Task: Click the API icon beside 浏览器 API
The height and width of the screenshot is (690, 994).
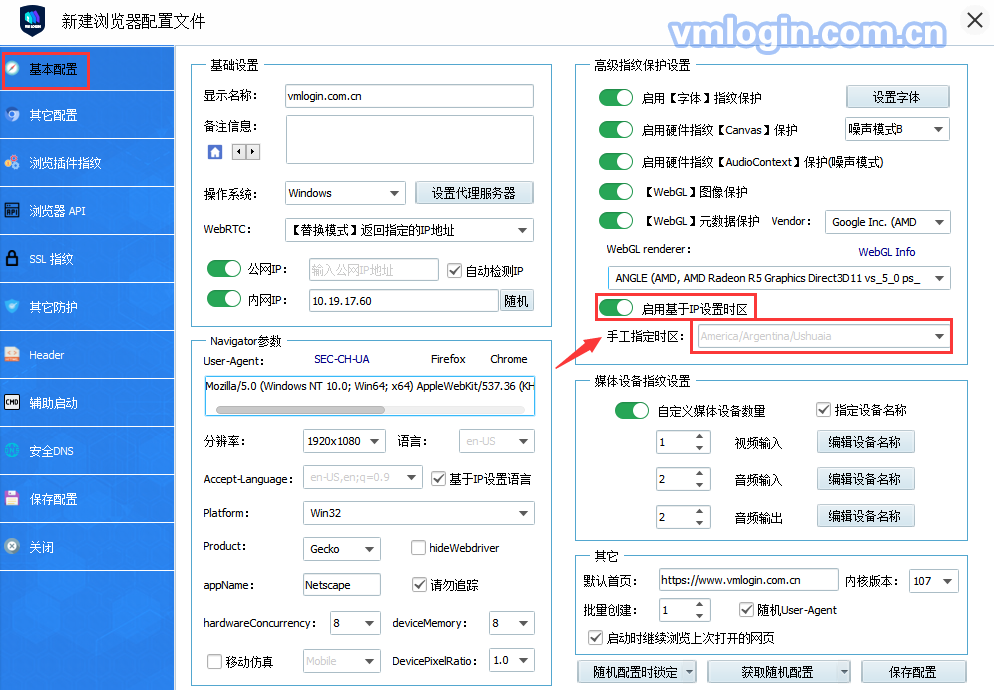Action: (12, 210)
